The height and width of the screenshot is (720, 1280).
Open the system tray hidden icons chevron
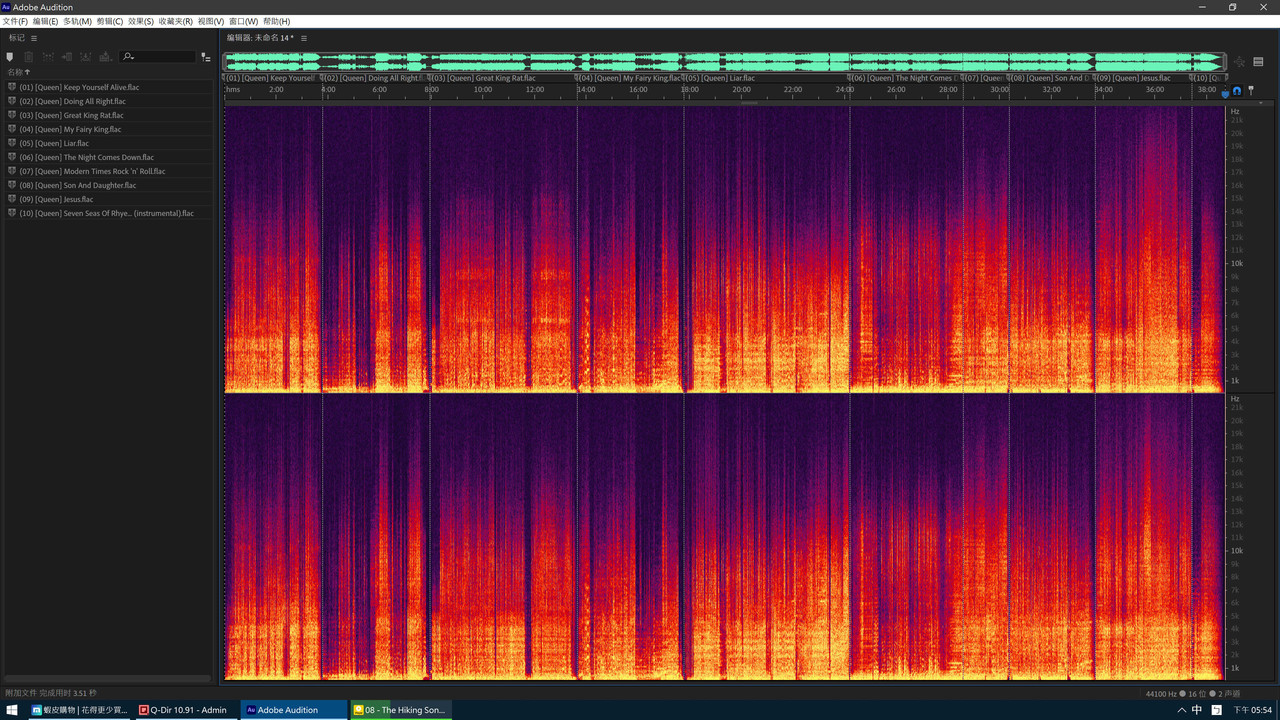(x=1181, y=710)
